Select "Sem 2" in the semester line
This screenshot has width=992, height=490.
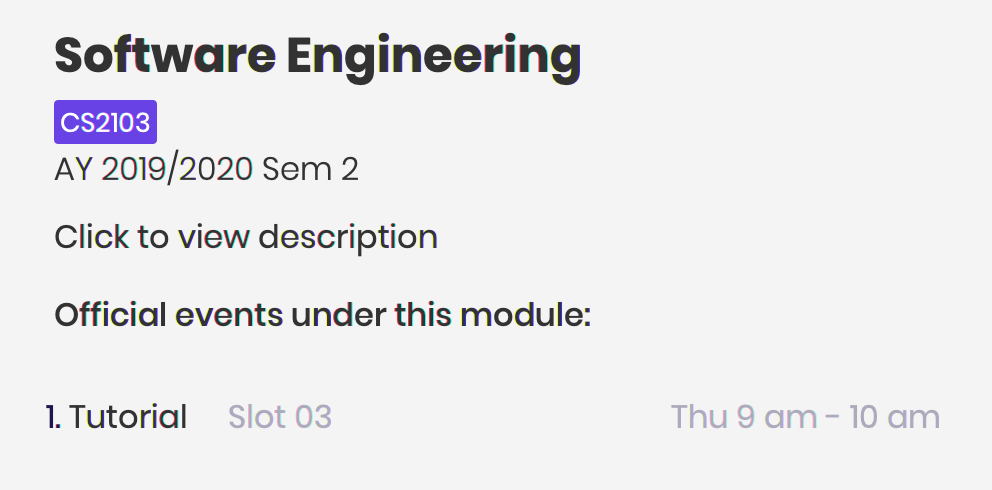click(310, 169)
